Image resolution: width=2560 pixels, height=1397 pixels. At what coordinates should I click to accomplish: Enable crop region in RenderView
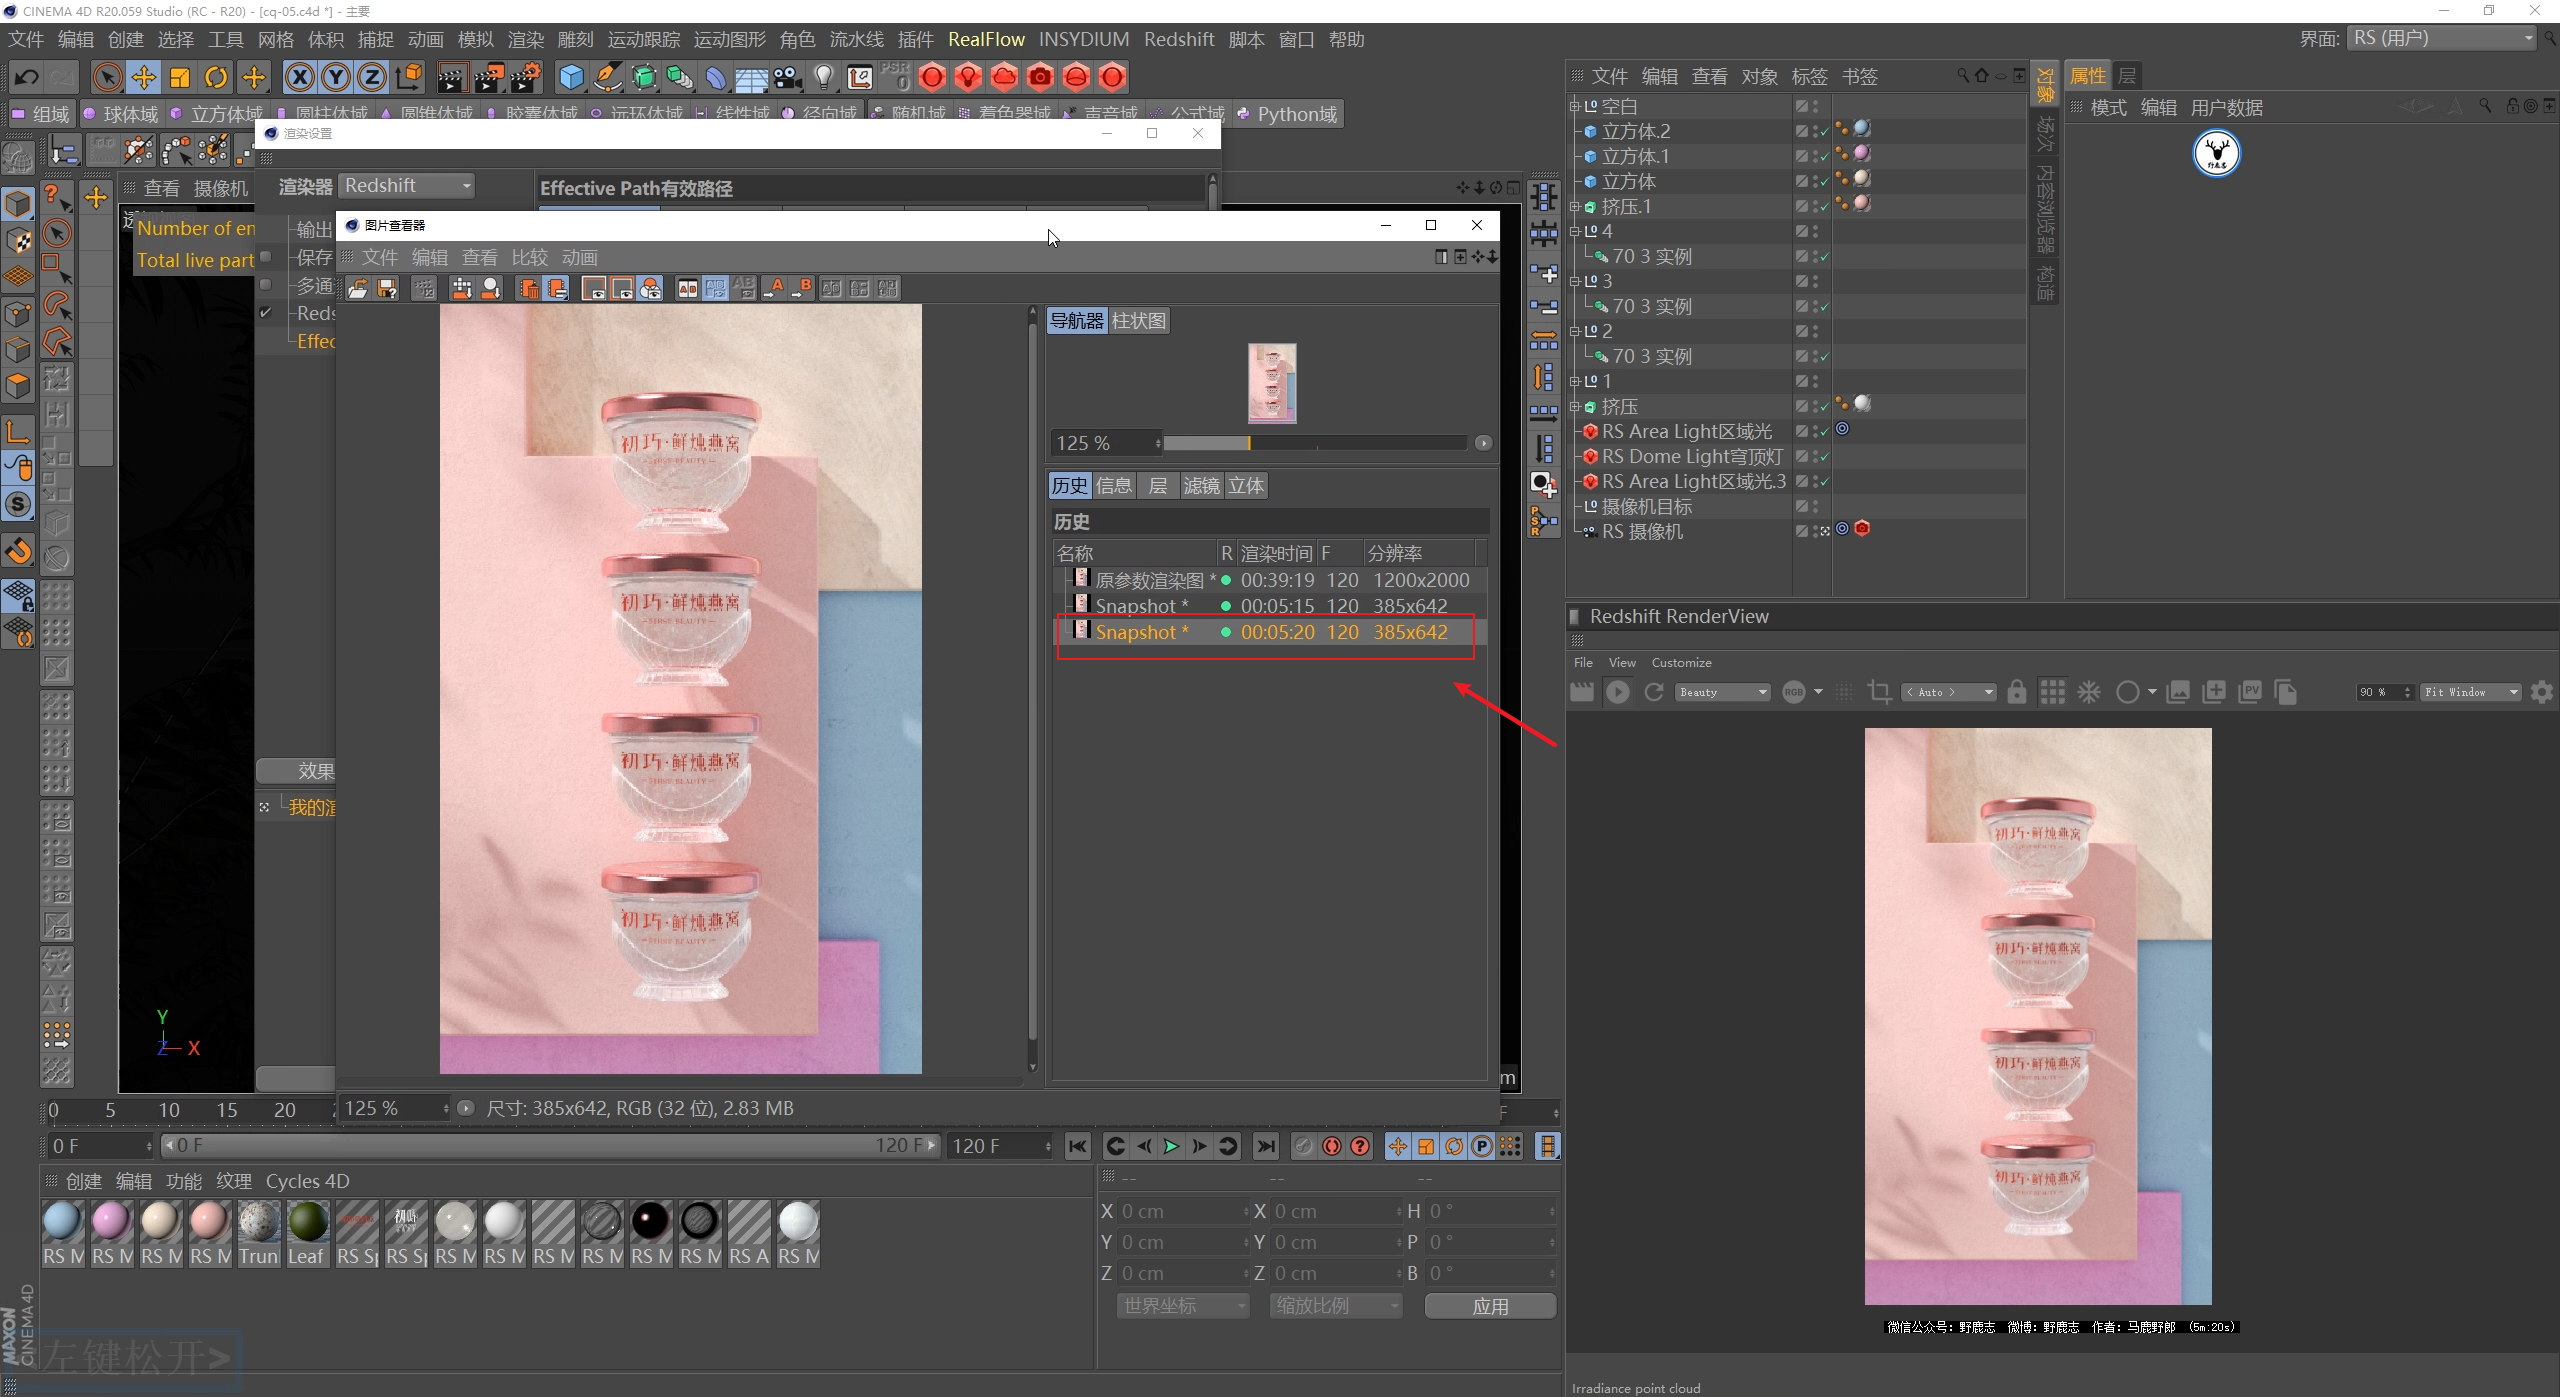1879,692
